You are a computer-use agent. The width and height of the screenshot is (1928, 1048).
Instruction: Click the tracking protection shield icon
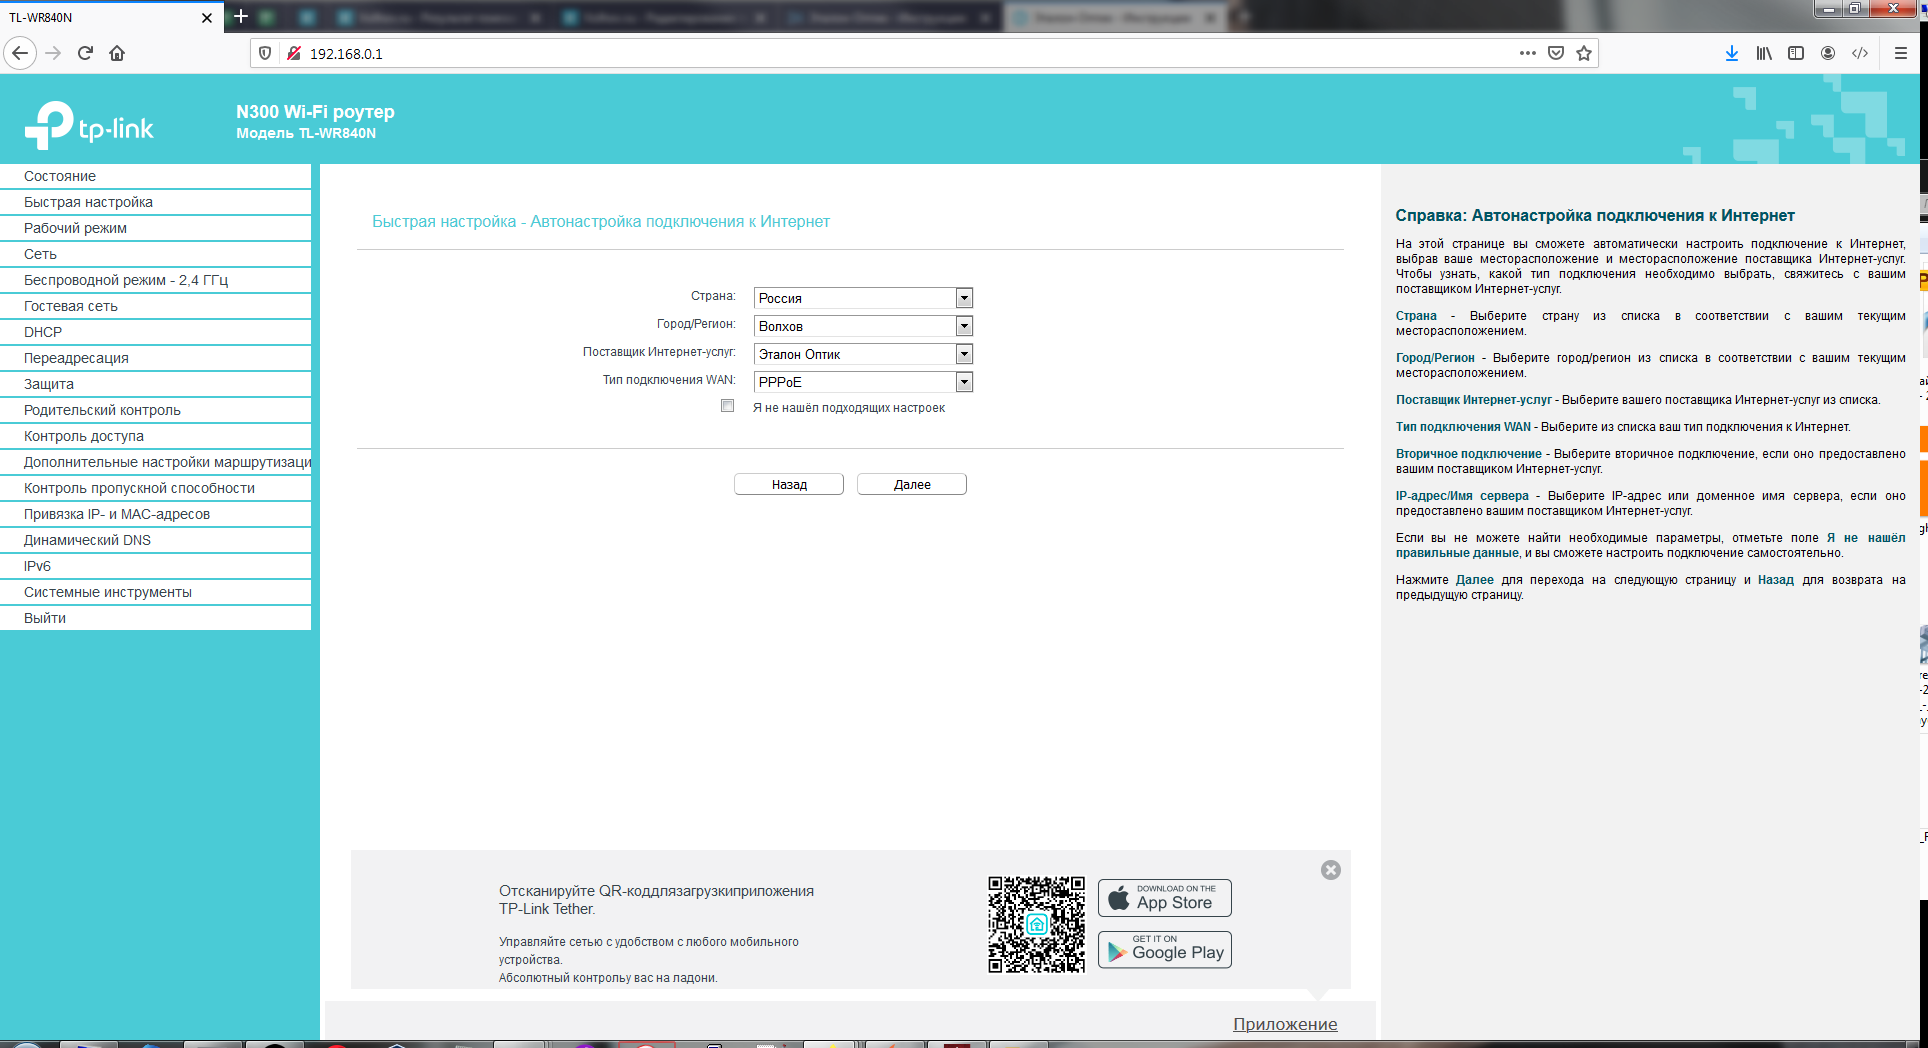(x=265, y=53)
